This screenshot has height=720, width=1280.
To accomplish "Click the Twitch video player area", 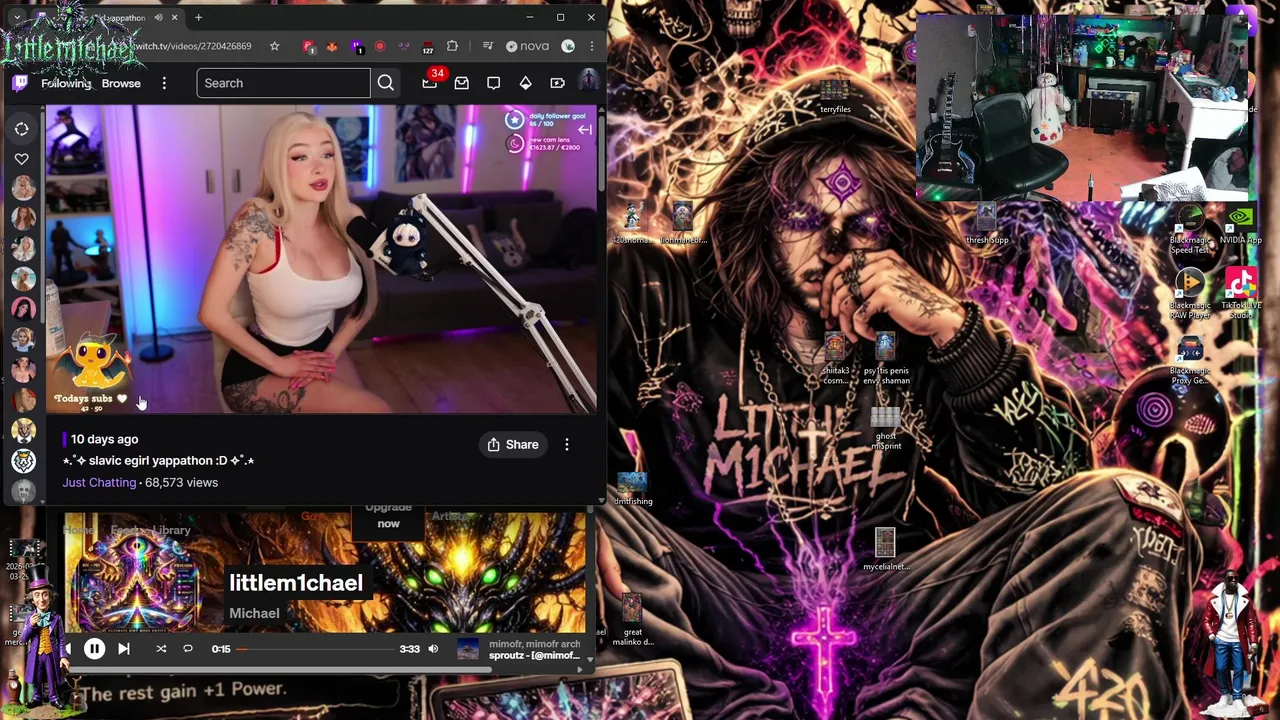I will click(321, 259).
